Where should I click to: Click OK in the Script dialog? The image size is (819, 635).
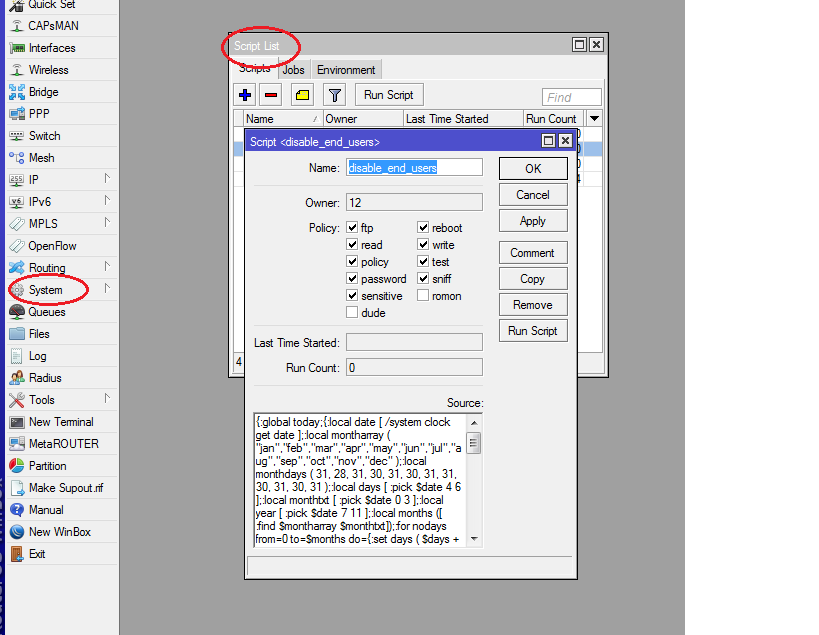tap(533, 169)
